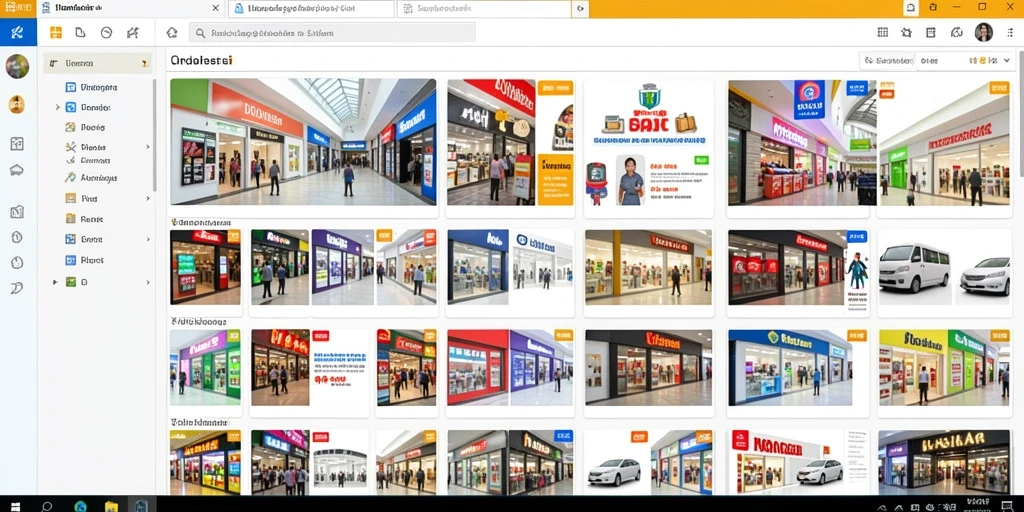Open the white van thumbnail

913,268
